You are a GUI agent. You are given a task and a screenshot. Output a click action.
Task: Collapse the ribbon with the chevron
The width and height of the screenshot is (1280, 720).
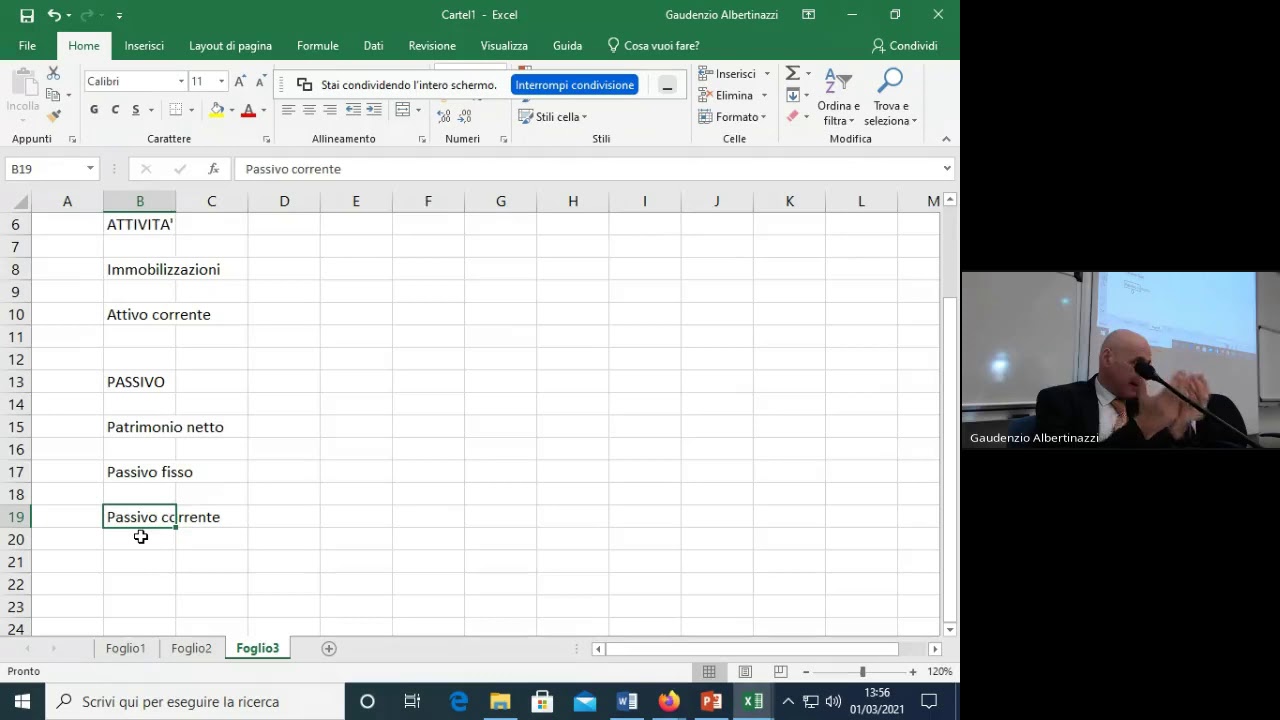(946, 139)
